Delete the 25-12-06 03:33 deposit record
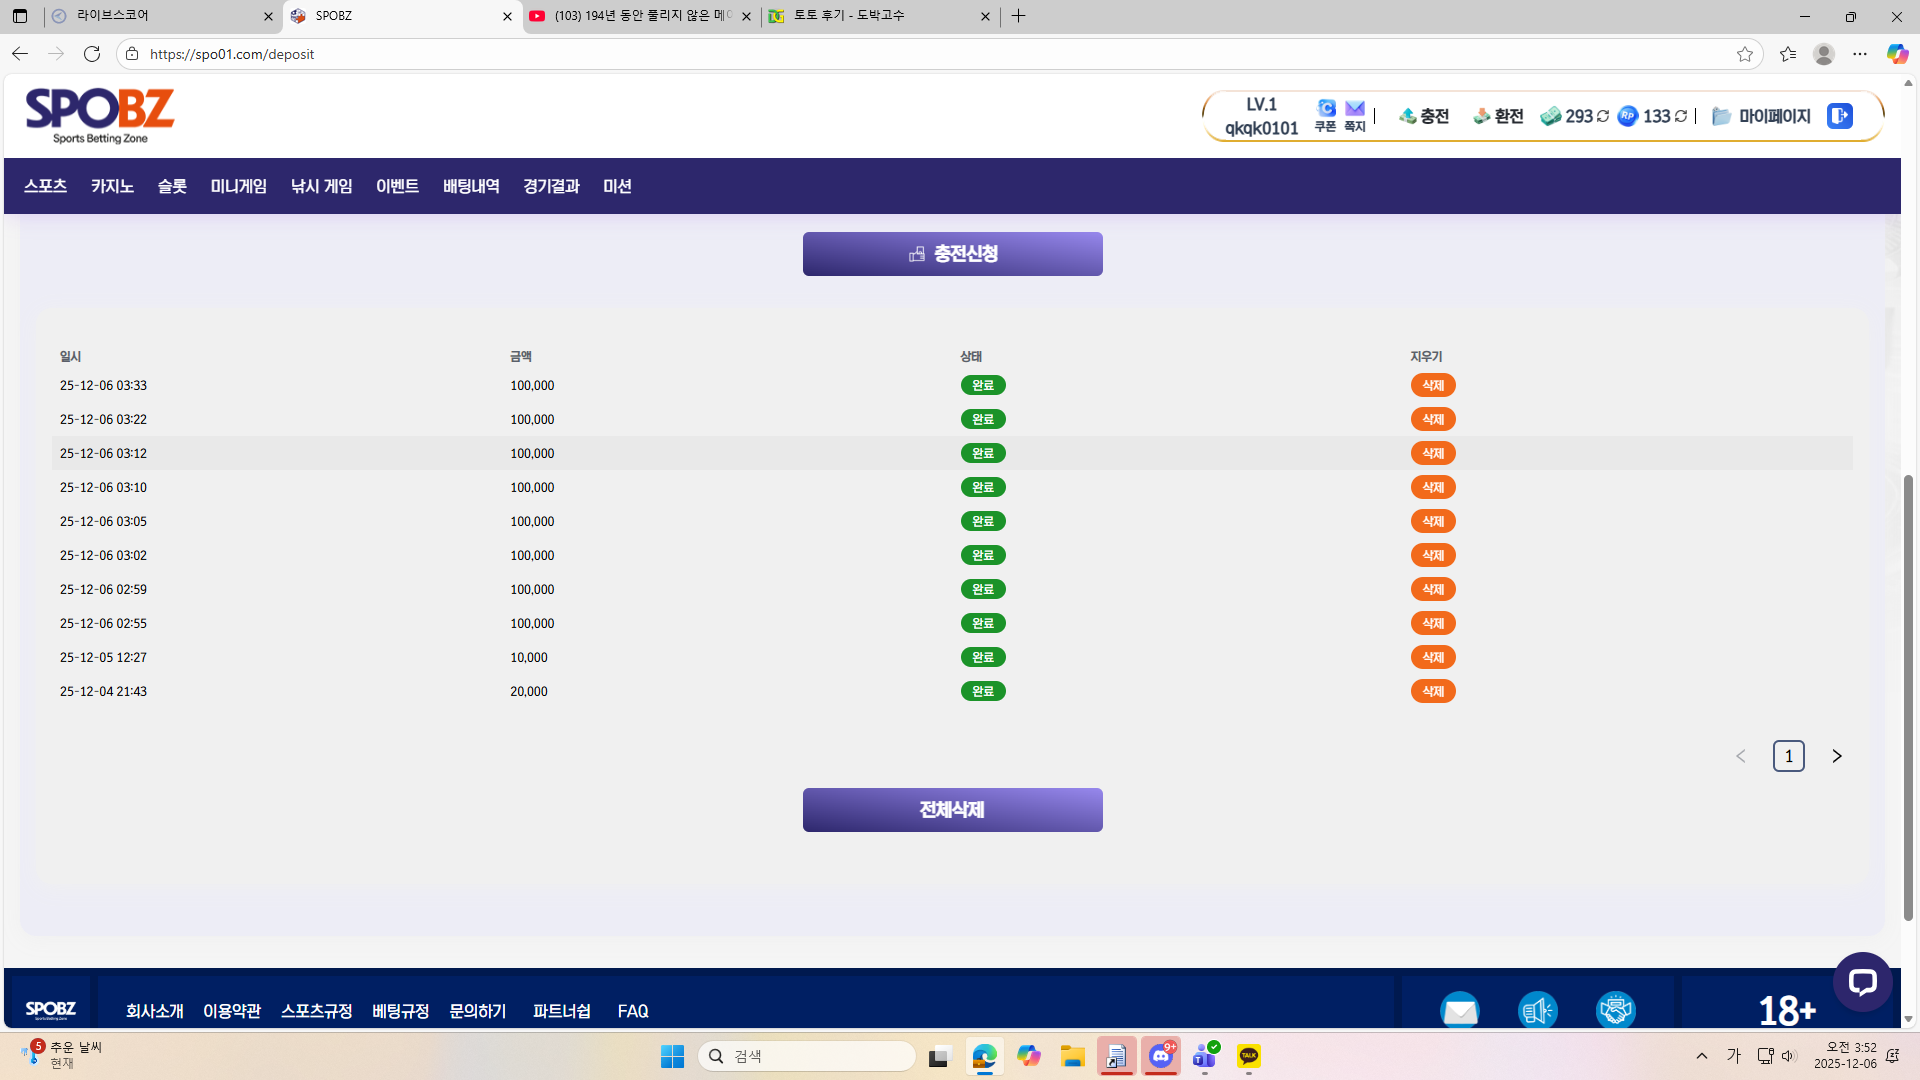The width and height of the screenshot is (1920, 1080). [x=1433, y=385]
